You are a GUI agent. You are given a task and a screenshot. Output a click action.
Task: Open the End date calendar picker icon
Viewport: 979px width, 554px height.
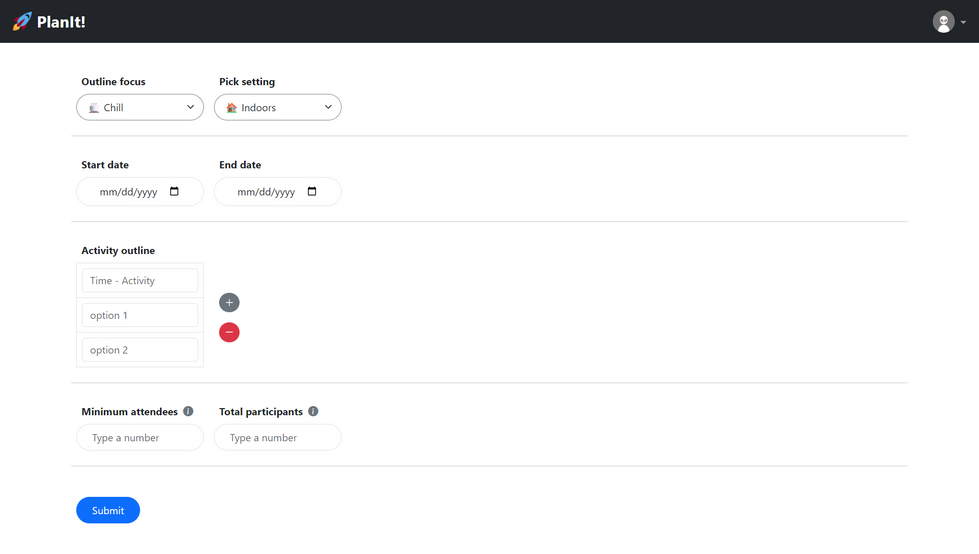[x=312, y=191]
